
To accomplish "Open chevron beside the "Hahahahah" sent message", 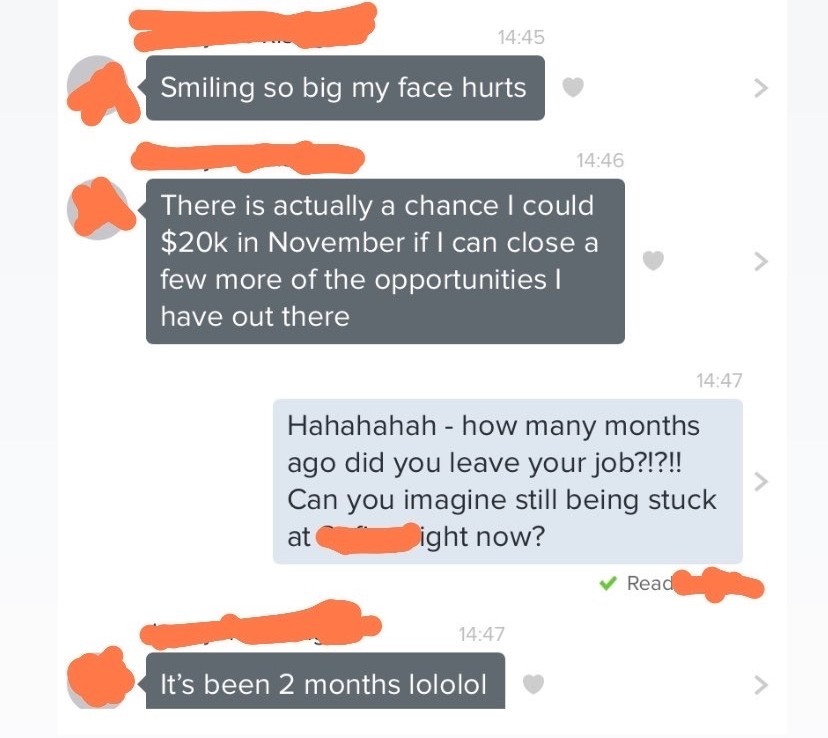I will pos(760,481).
